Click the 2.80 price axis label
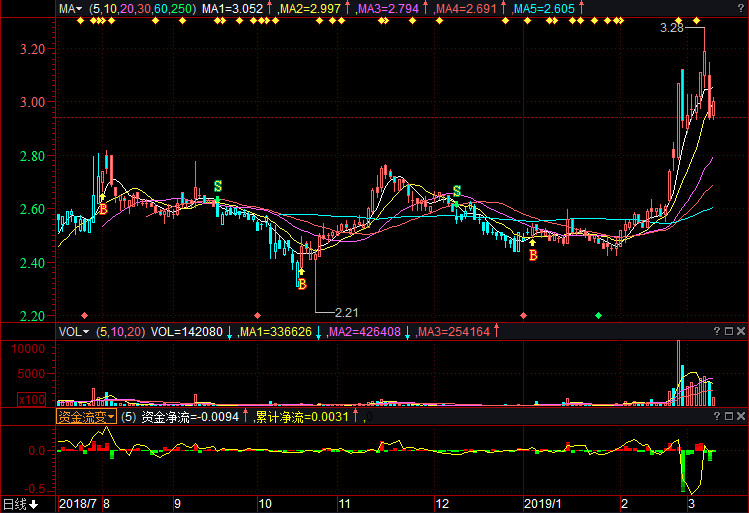749x513 pixels. click(x=32, y=156)
